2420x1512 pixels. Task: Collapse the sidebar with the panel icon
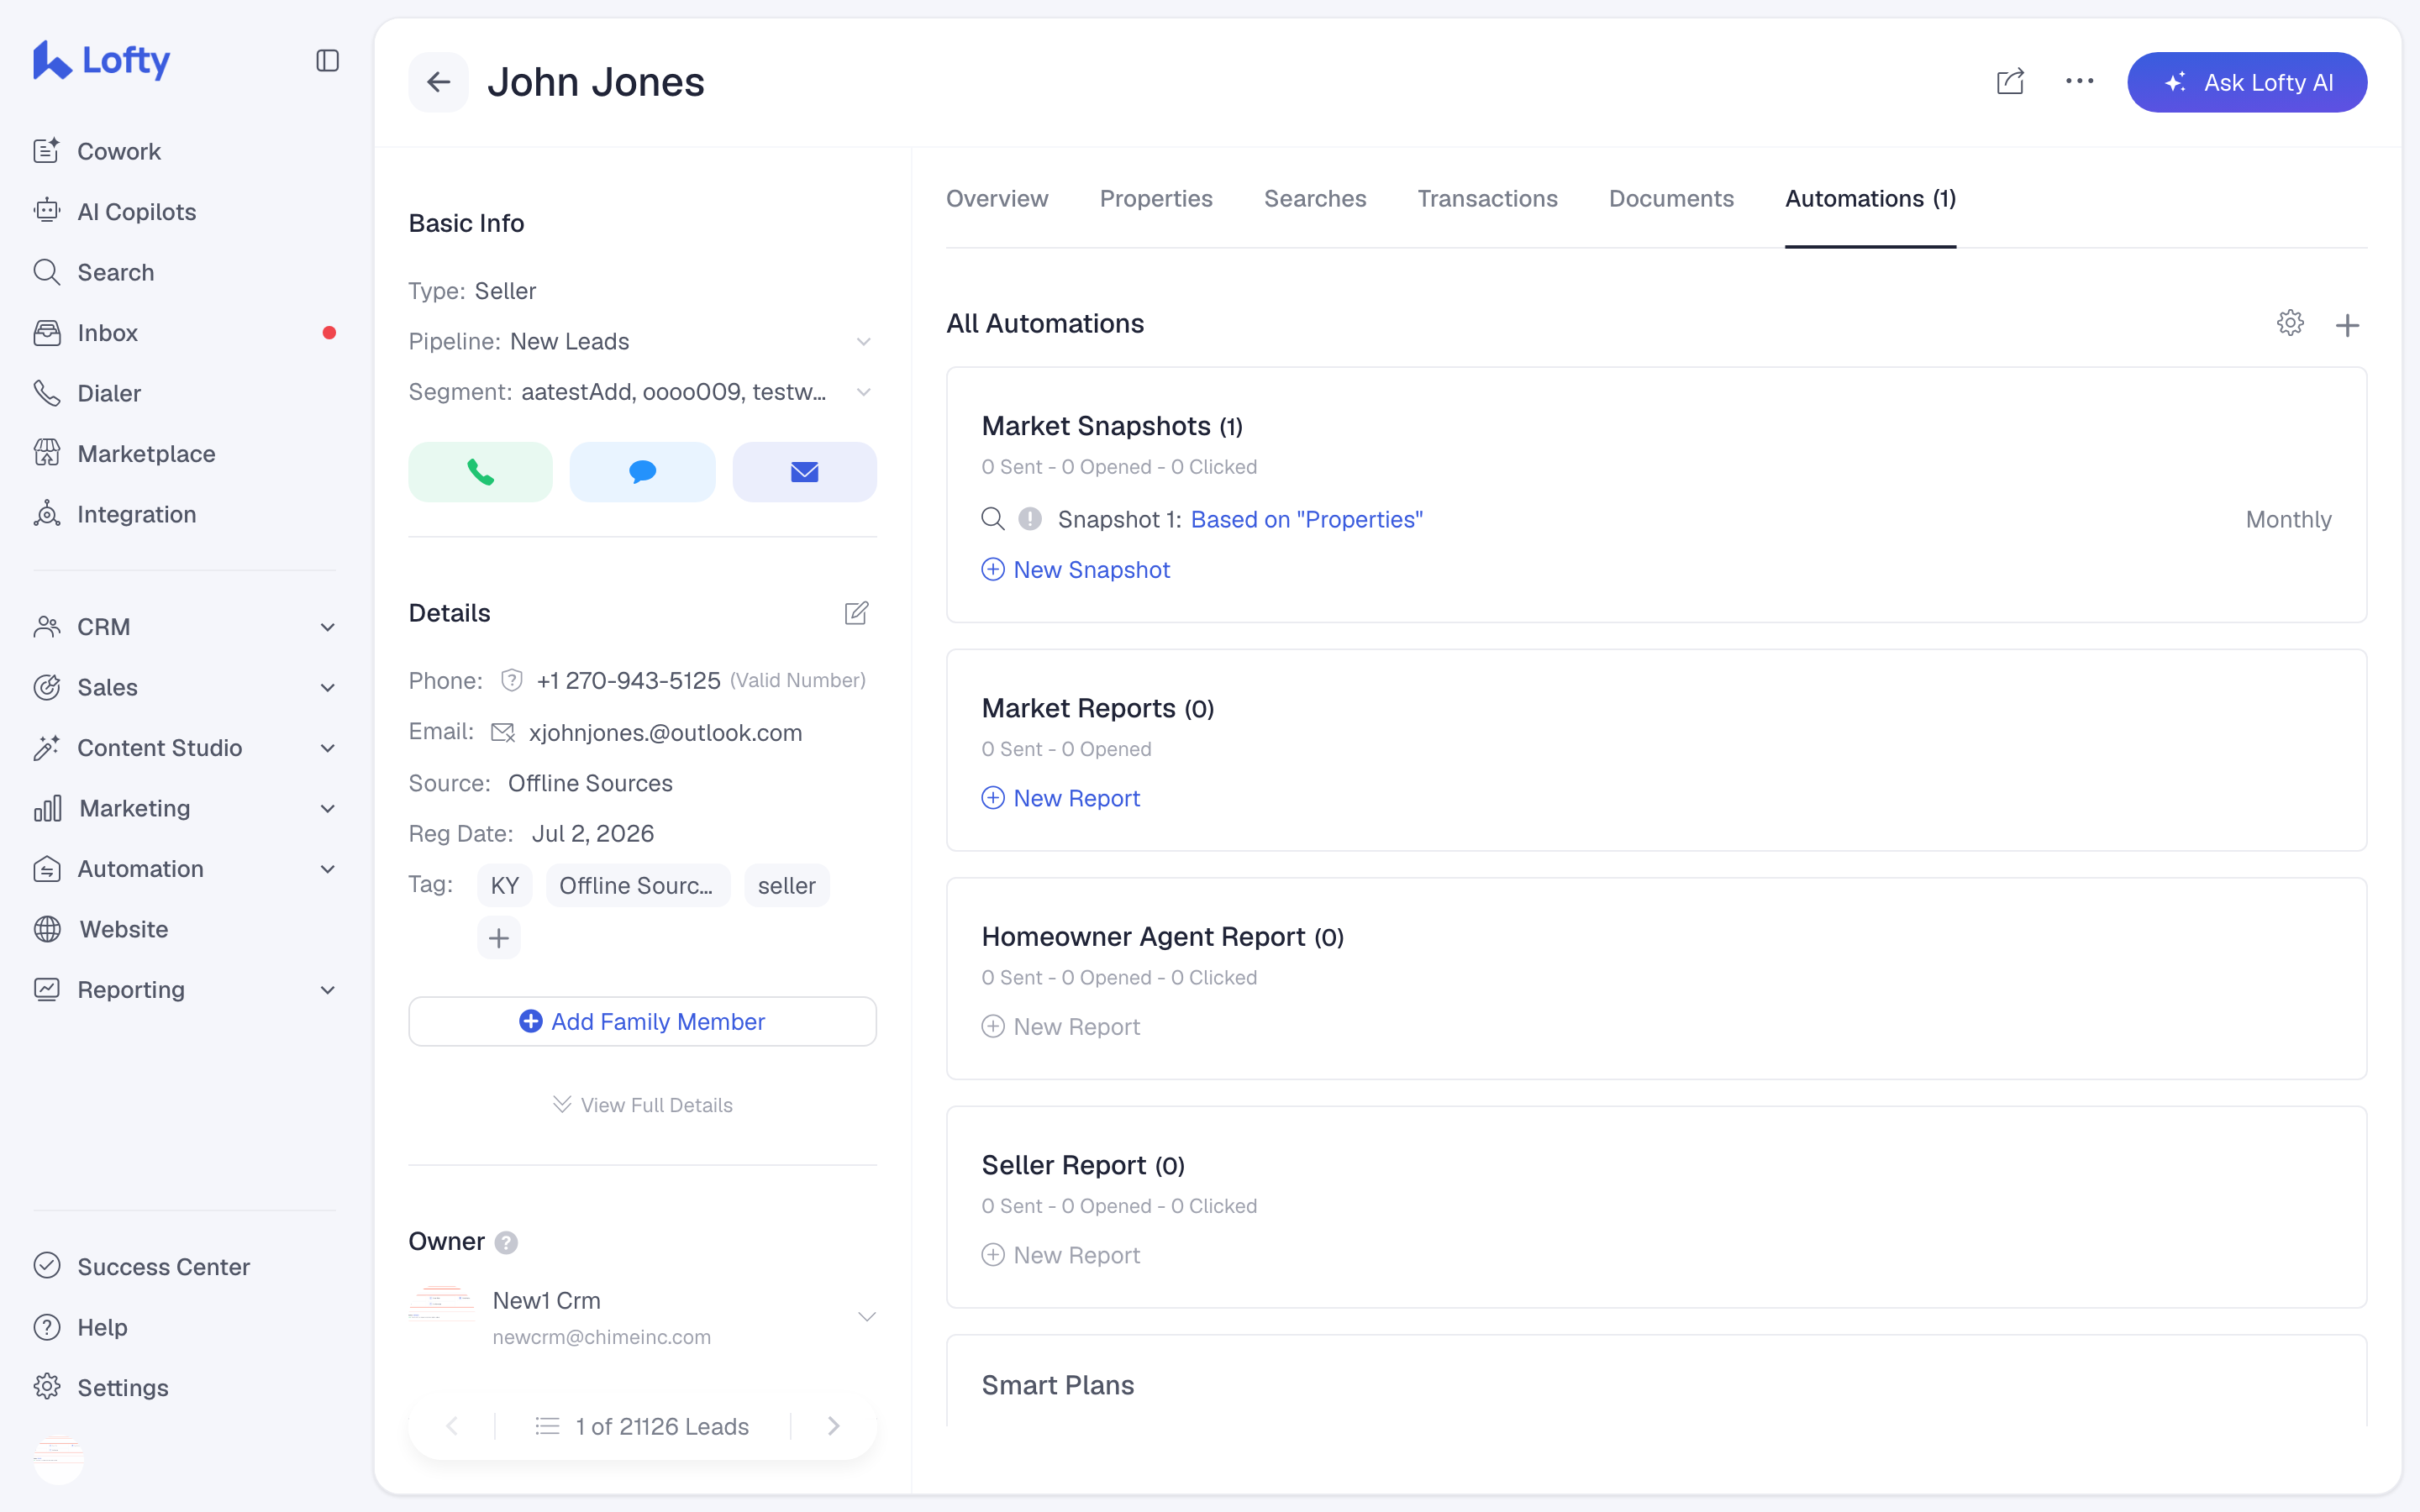[327, 61]
